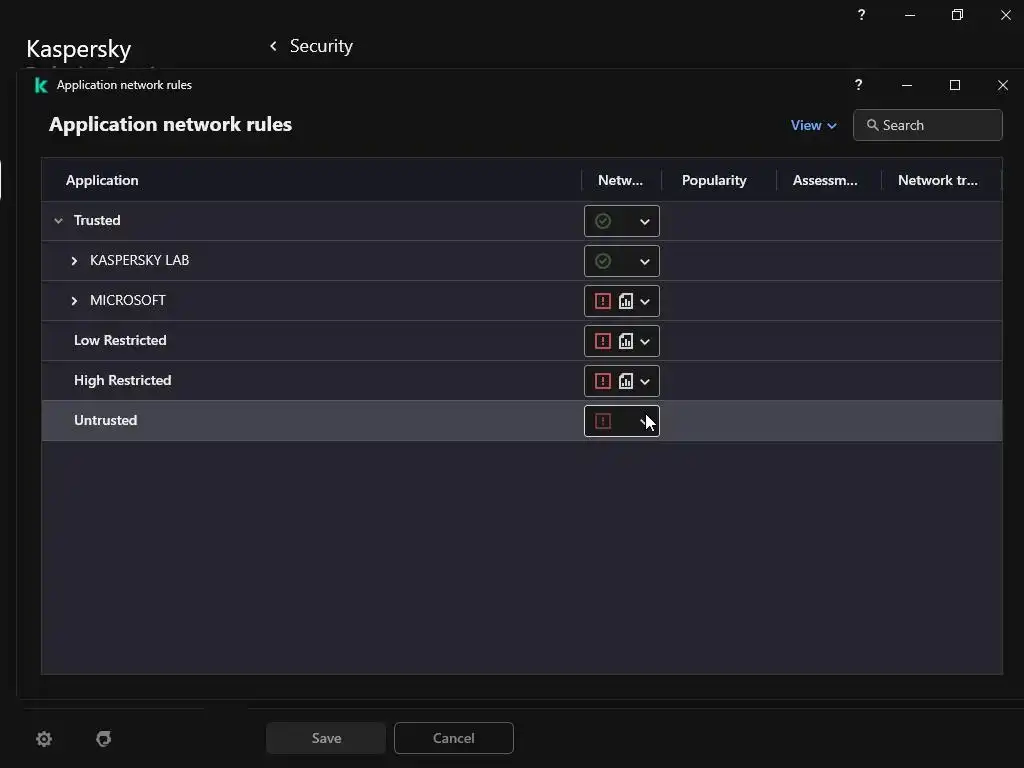Close the Application network rules window
Viewport: 1024px width, 768px height.
[1003, 85]
